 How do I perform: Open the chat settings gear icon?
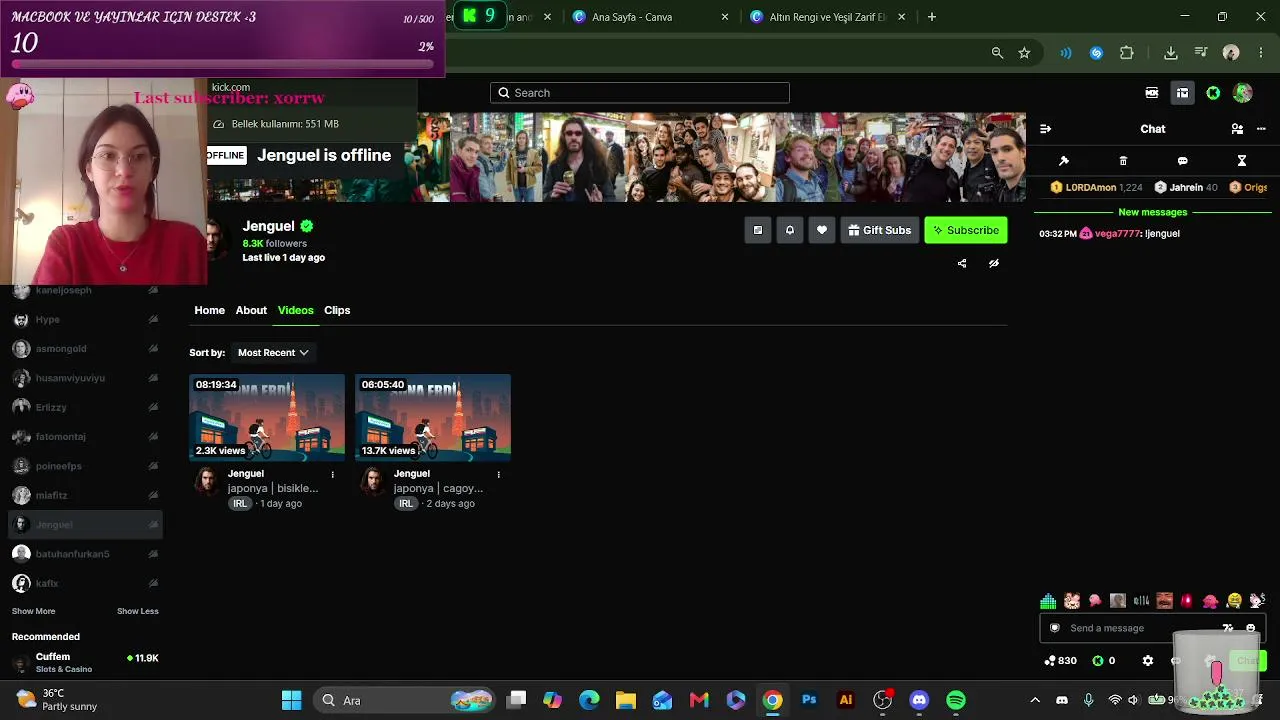pyautogui.click(x=1148, y=661)
